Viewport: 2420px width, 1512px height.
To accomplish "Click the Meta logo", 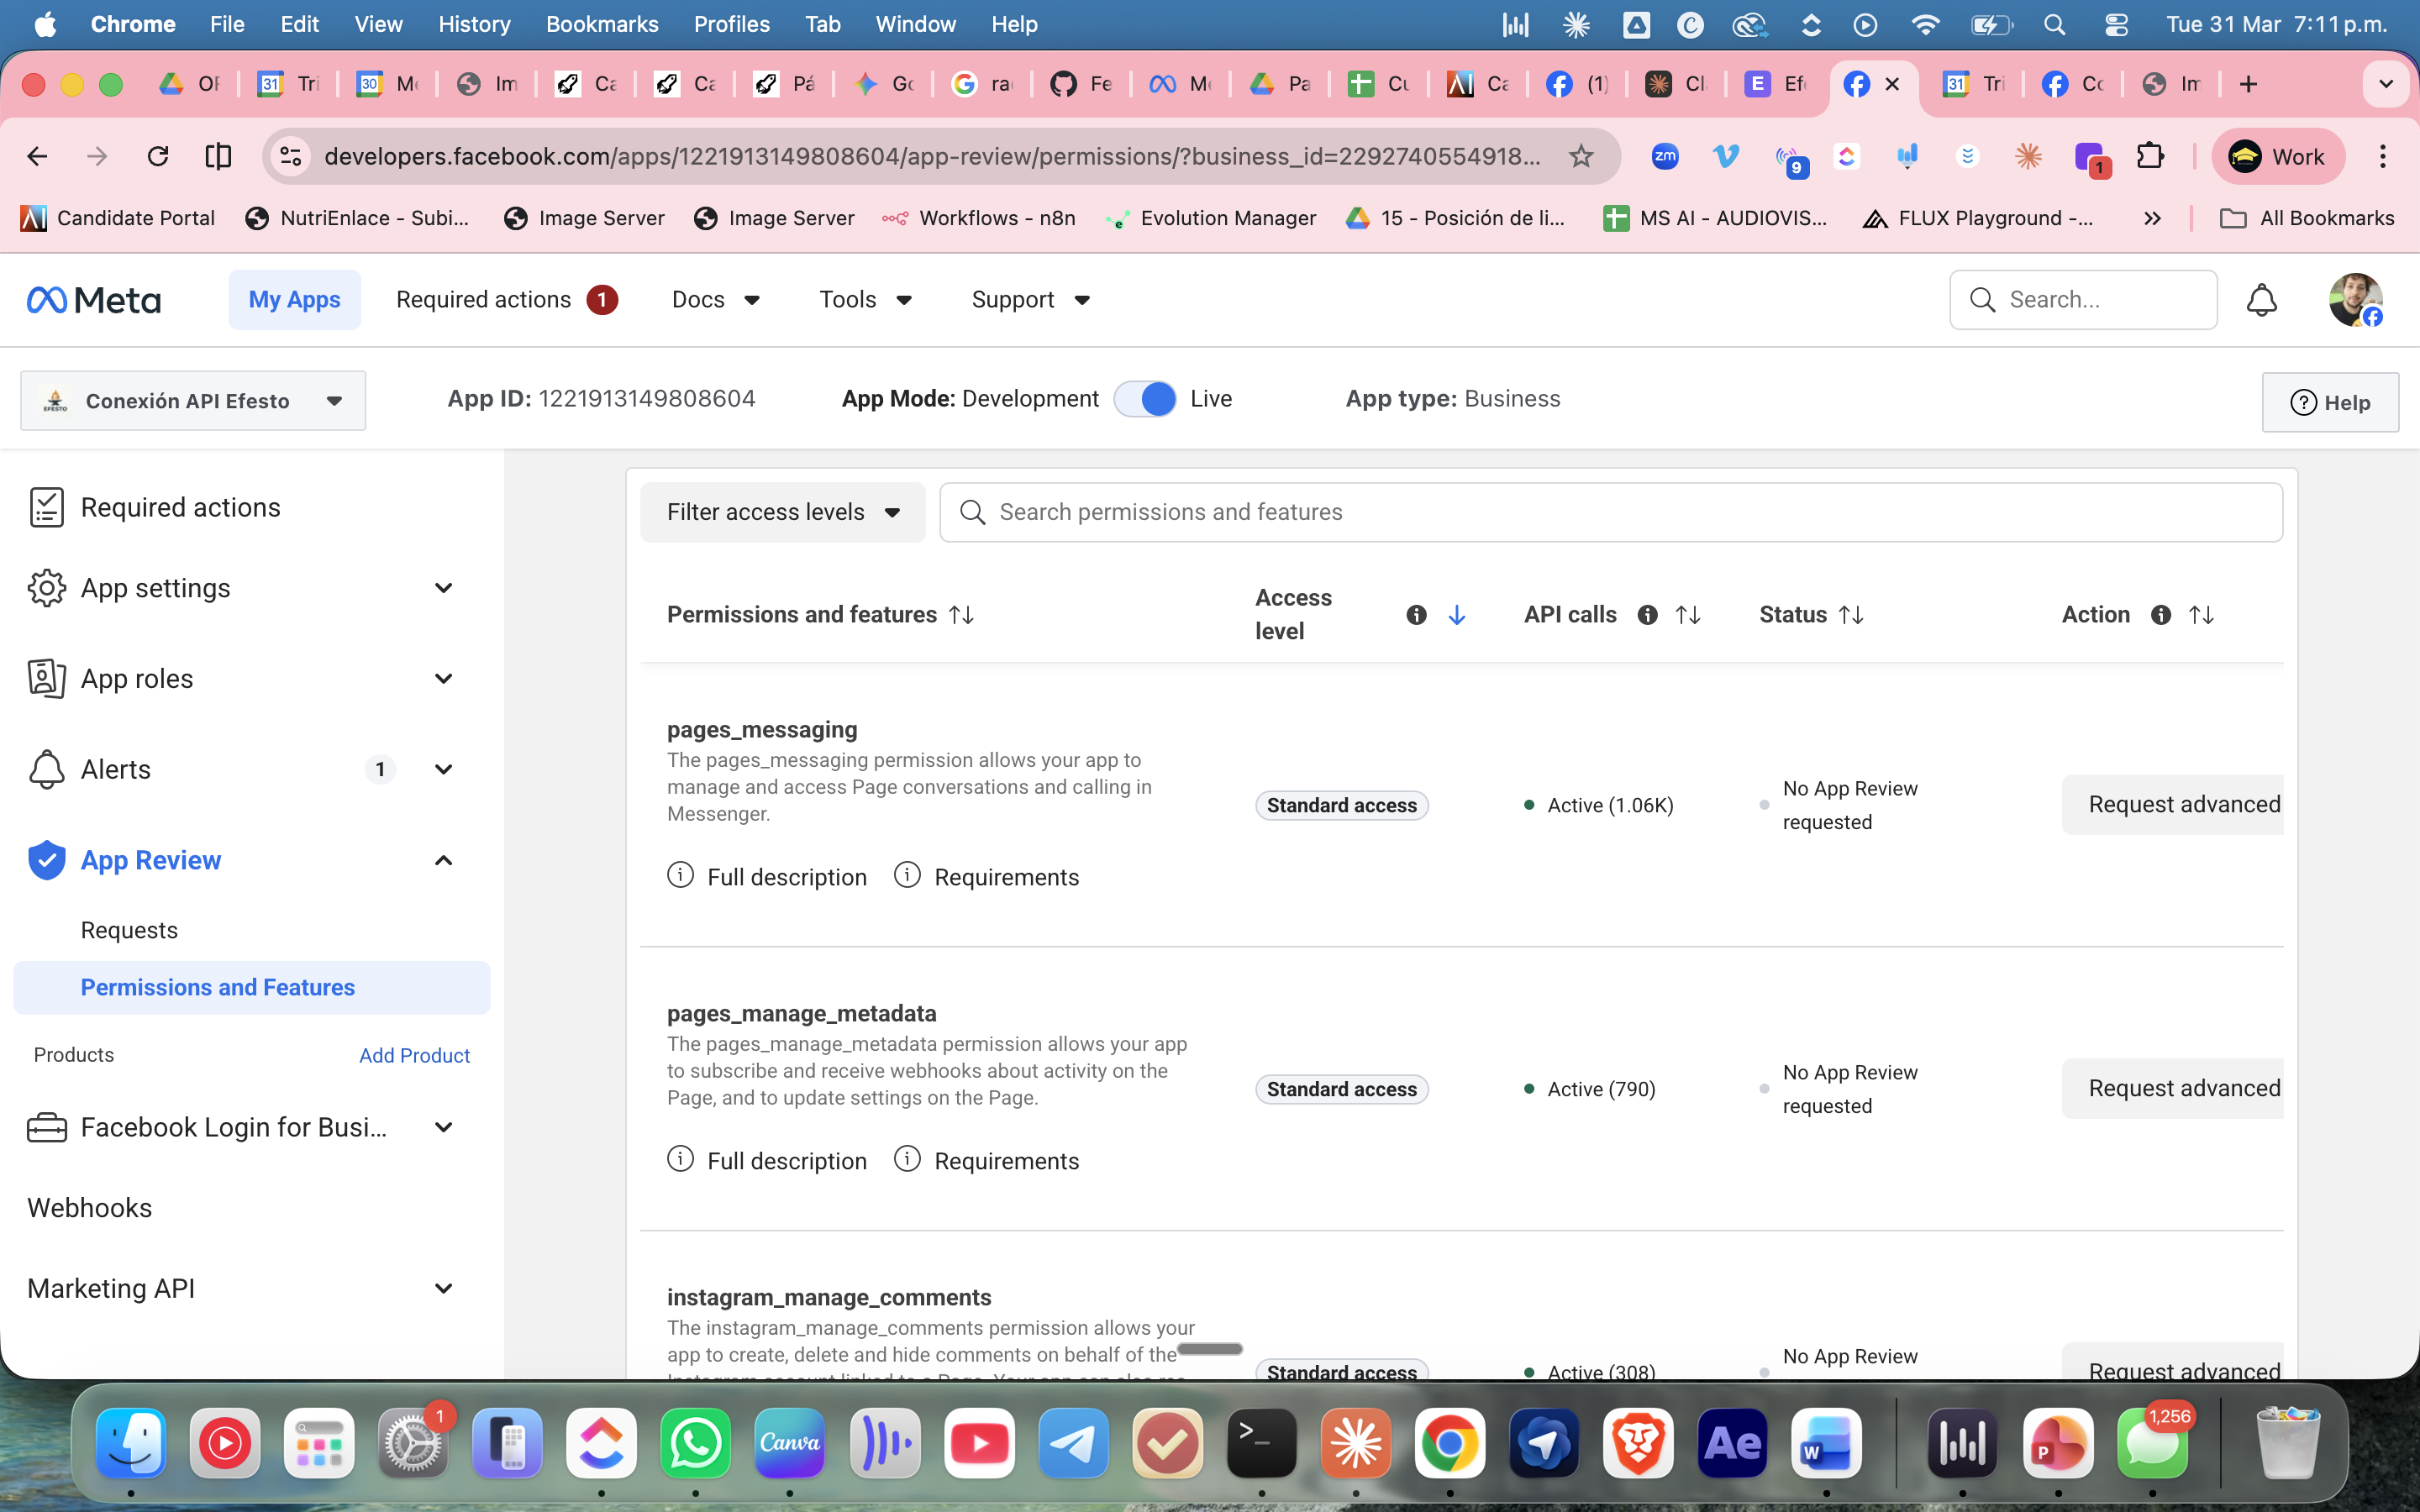I will tap(94, 300).
